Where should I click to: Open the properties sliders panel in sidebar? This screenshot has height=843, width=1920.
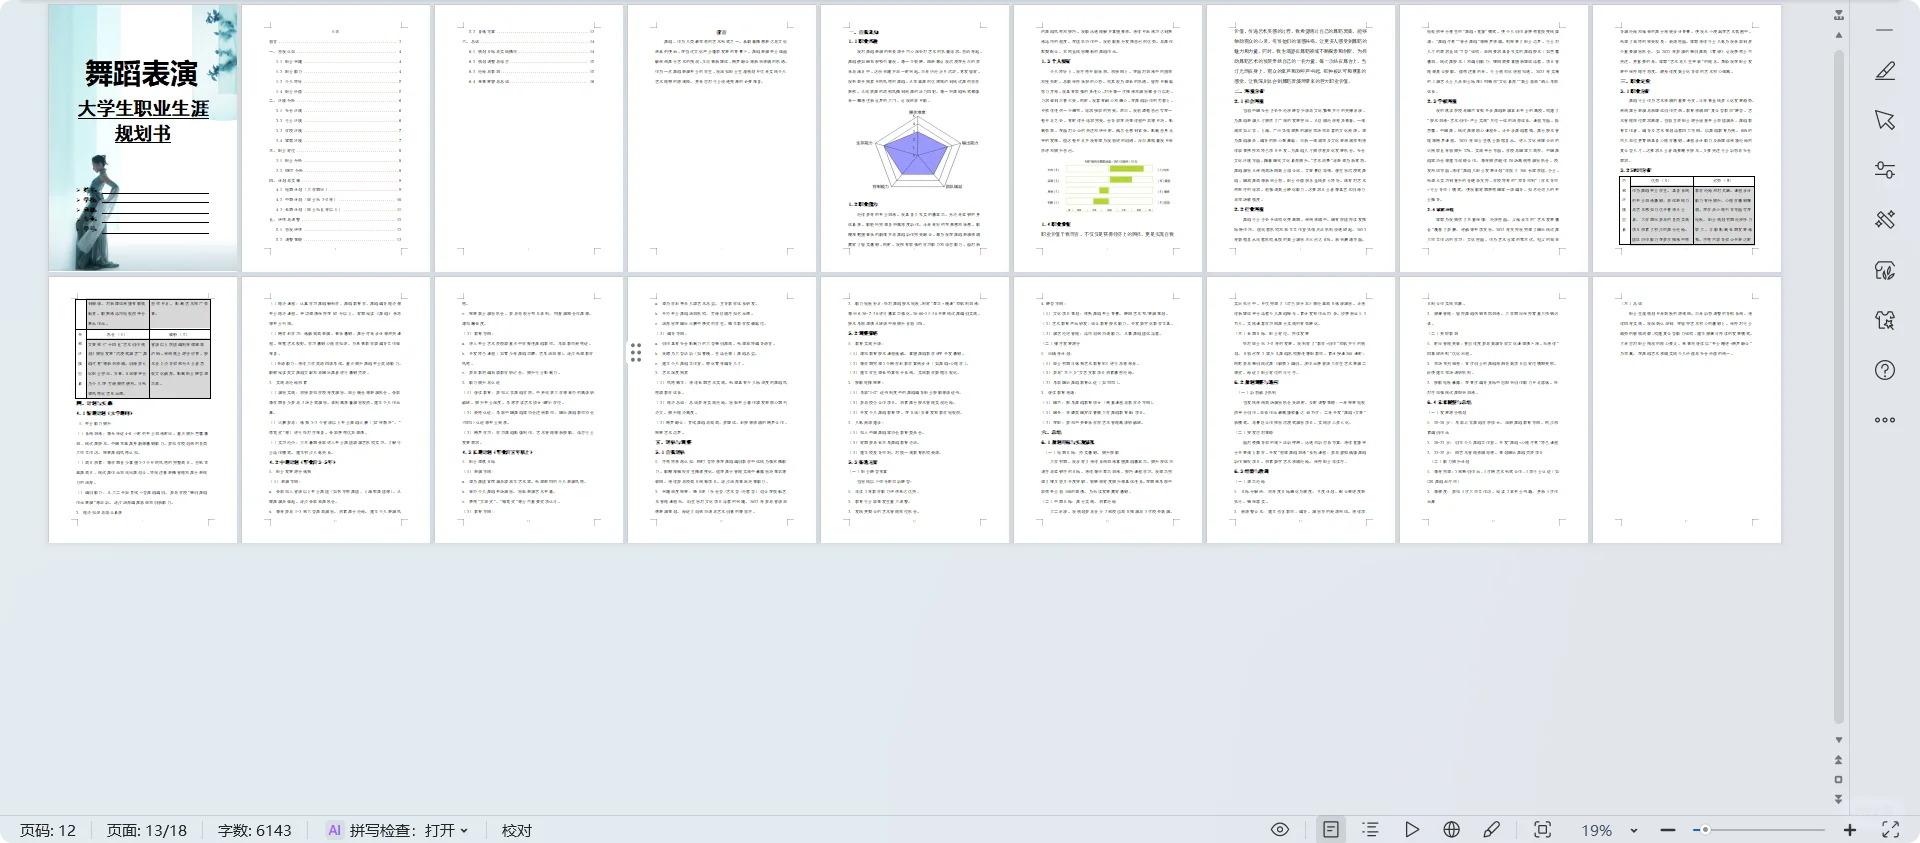point(1885,170)
